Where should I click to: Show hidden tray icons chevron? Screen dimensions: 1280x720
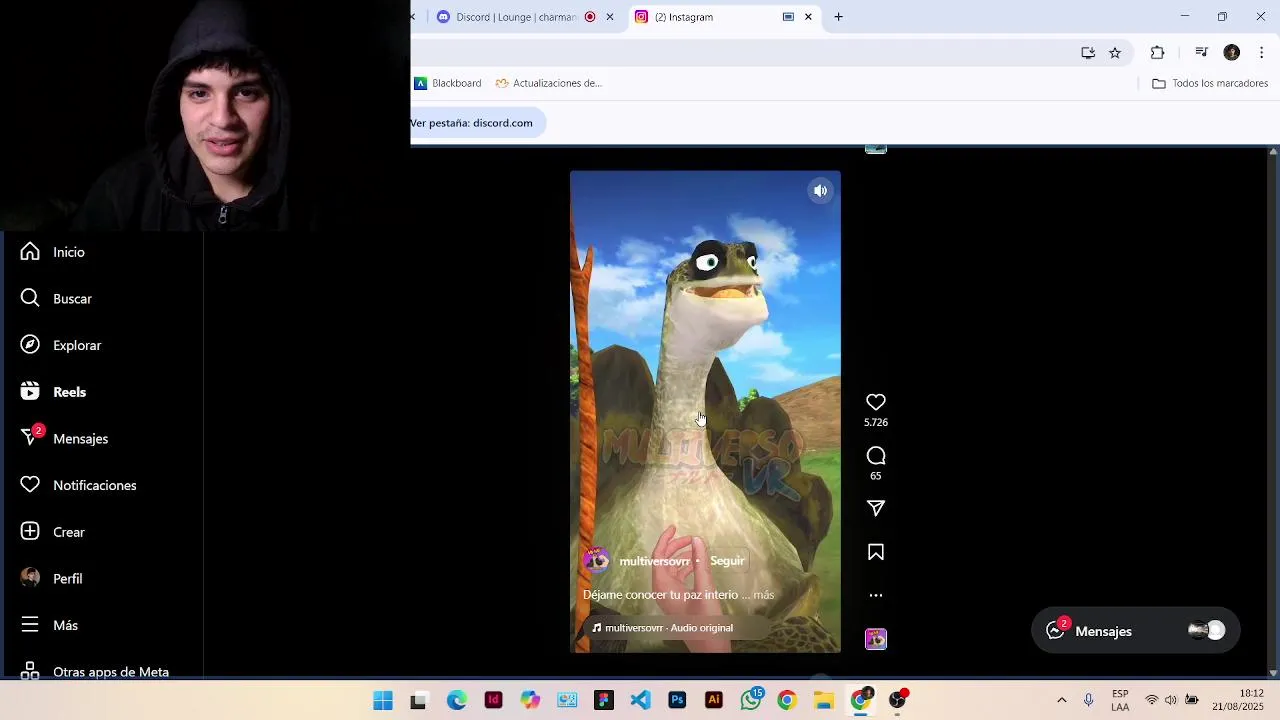tap(1062, 700)
